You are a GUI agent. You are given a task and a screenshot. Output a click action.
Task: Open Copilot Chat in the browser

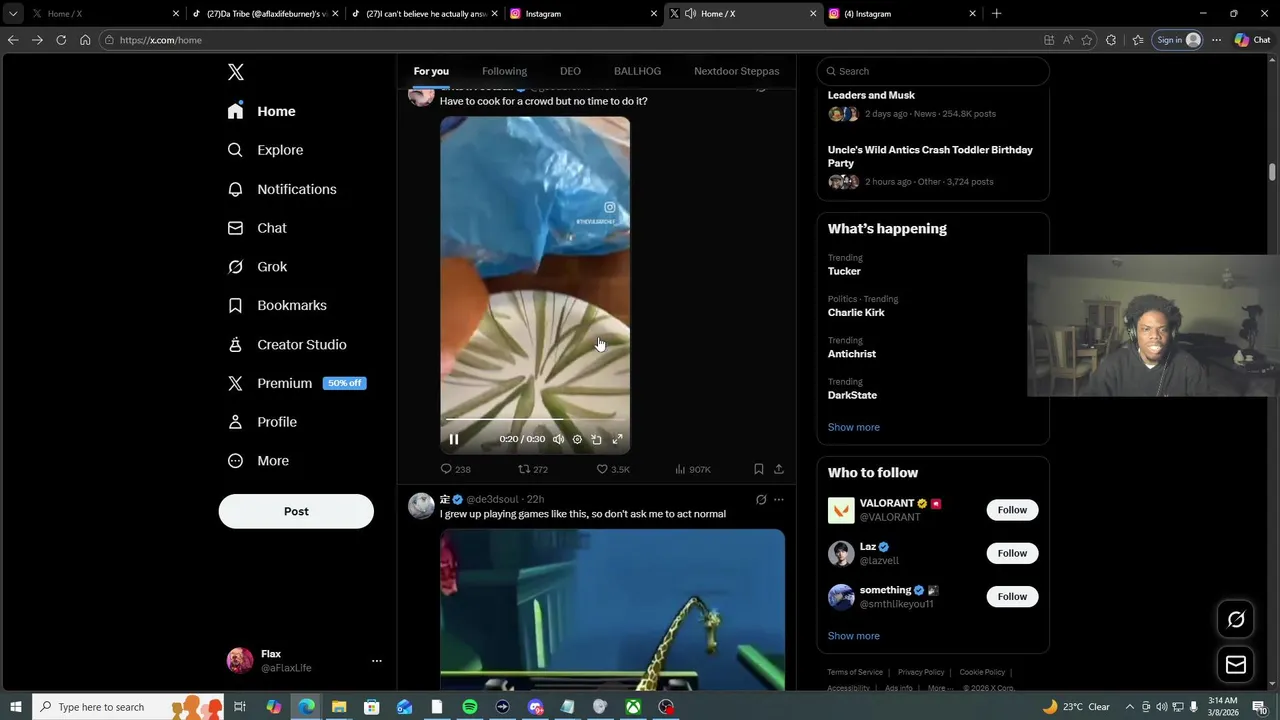pyautogui.click(x=1252, y=40)
